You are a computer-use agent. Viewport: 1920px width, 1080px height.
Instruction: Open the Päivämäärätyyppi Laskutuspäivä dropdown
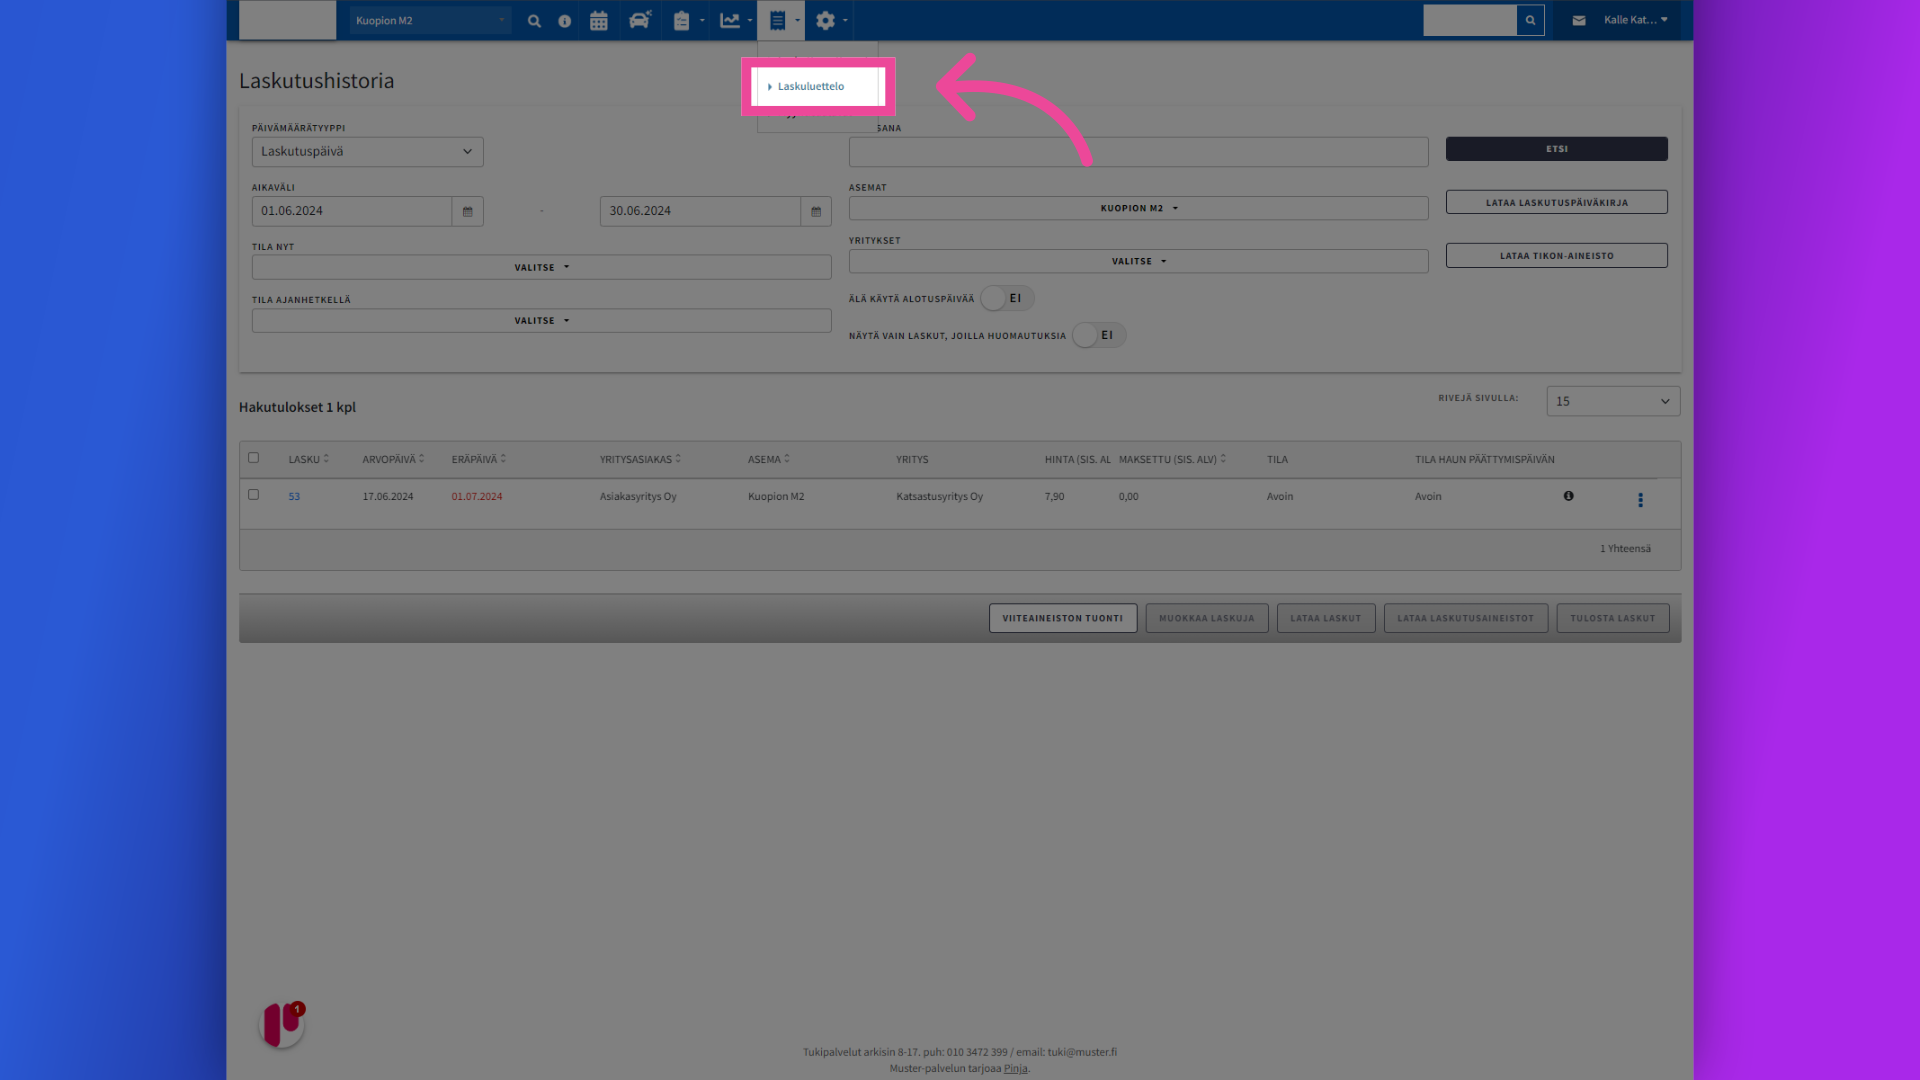[x=367, y=152]
